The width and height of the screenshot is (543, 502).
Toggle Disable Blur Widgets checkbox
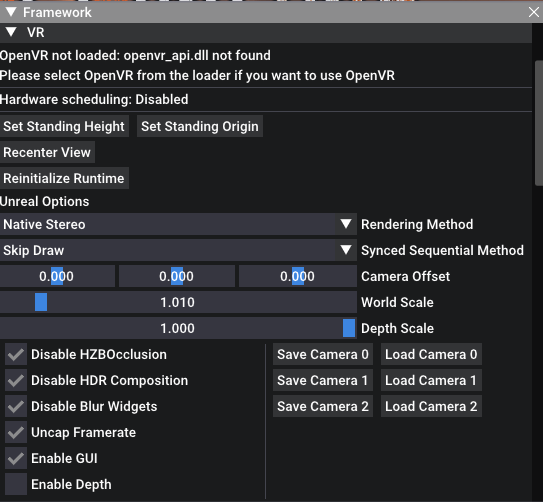click(16, 406)
